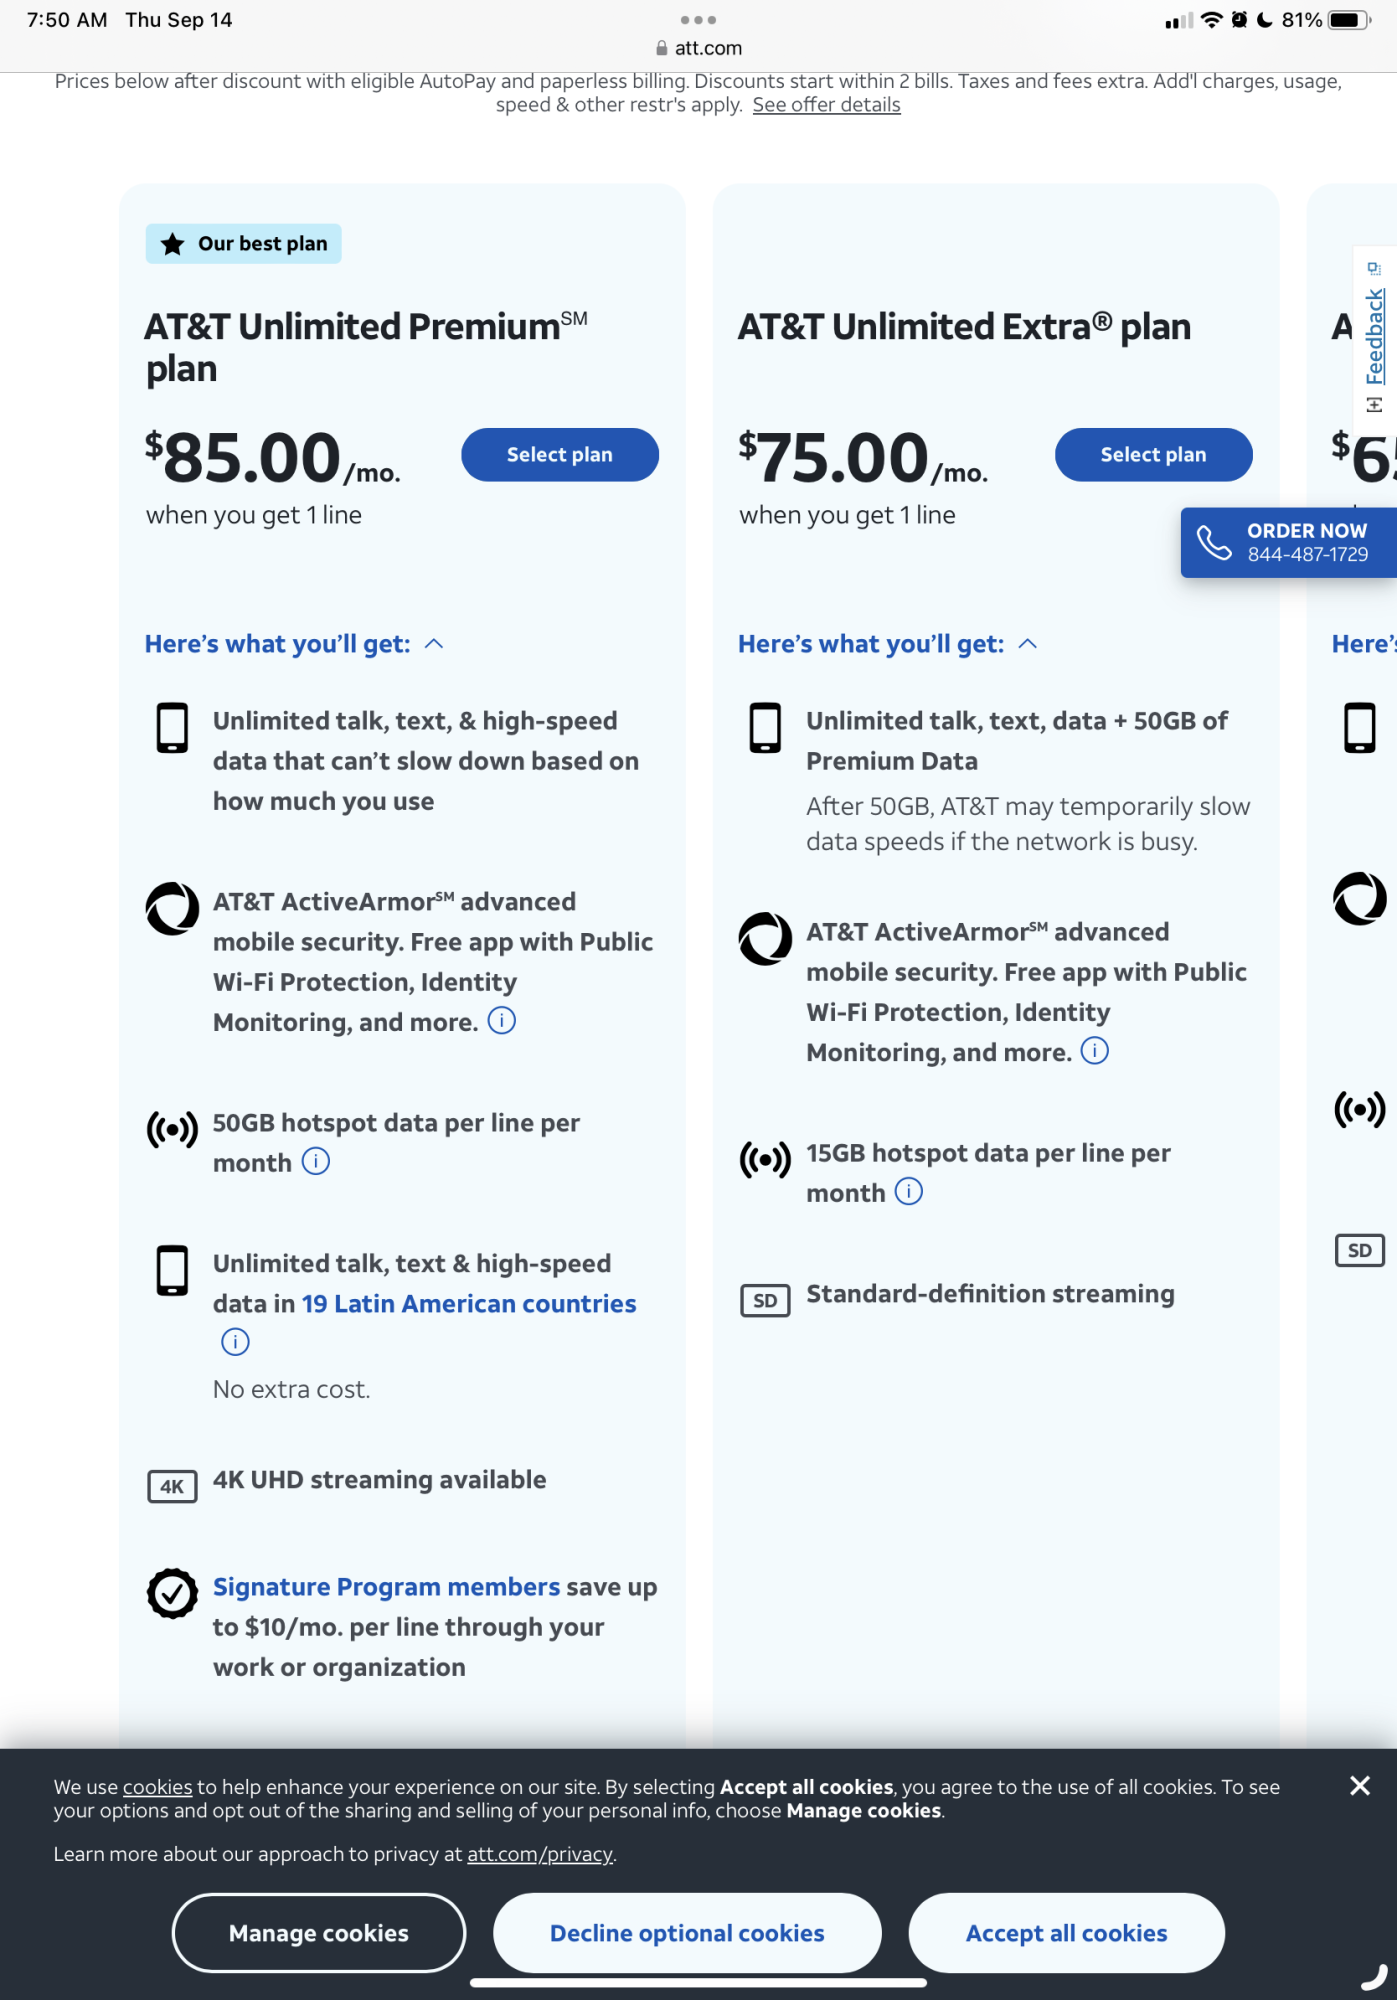Open info icon for 50GB hotspot data
Image resolution: width=1397 pixels, height=2000 pixels.
pos(316,1162)
